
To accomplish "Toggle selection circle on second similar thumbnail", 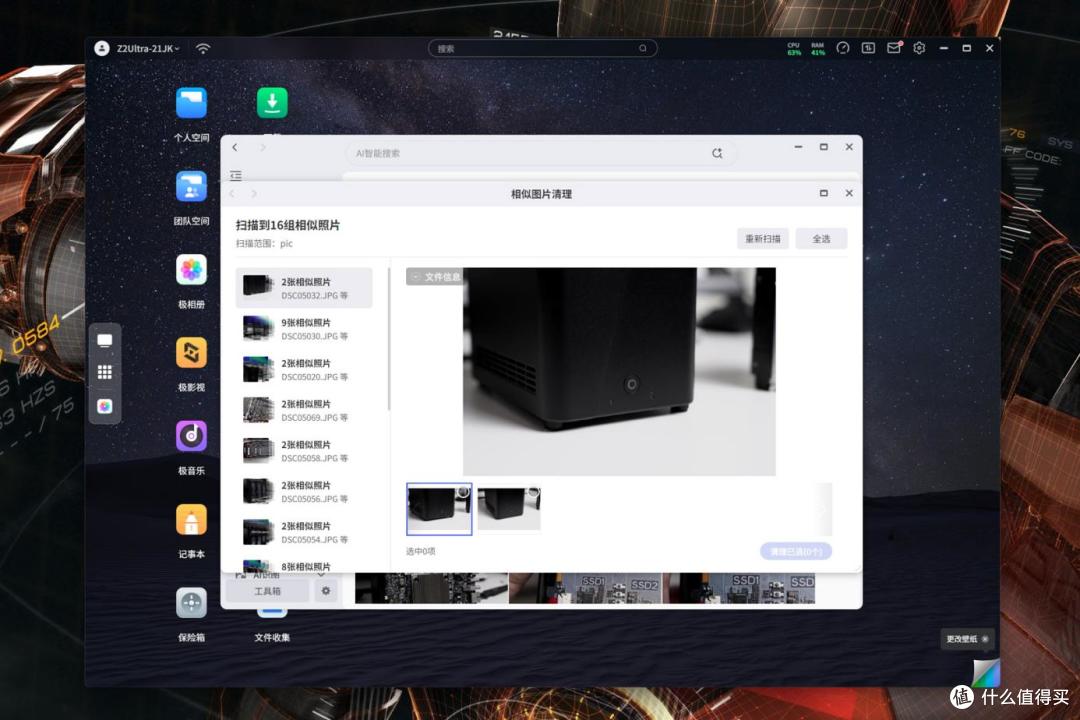I will 533,493.
